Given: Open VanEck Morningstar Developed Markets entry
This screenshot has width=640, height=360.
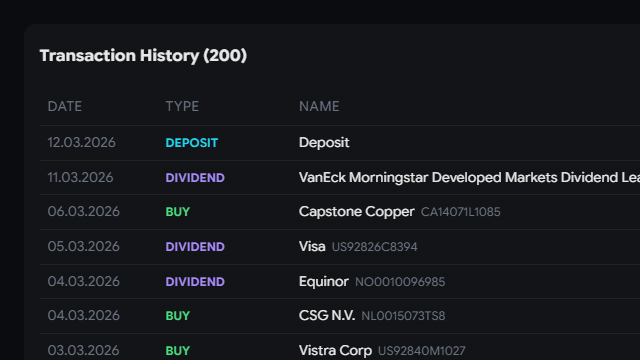Looking at the screenshot, I should pos(469,178).
